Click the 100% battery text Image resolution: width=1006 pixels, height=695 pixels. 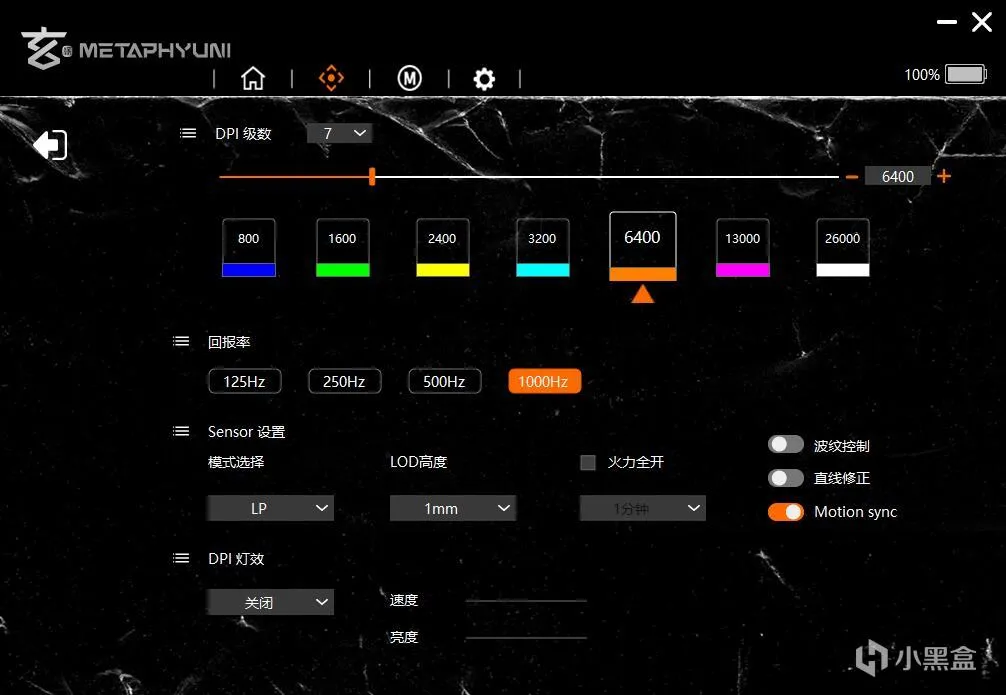922,74
